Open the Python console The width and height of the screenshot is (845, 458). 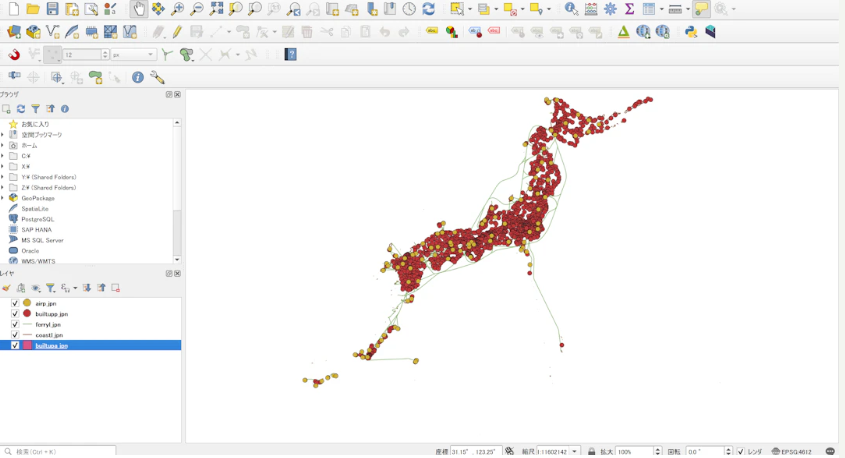pos(691,32)
